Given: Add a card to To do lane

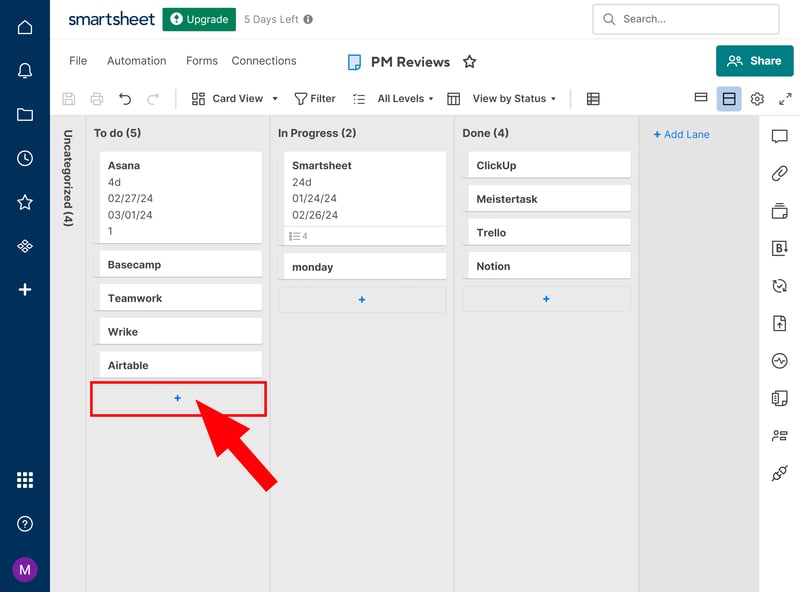Looking at the screenshot, I should 178,398.
